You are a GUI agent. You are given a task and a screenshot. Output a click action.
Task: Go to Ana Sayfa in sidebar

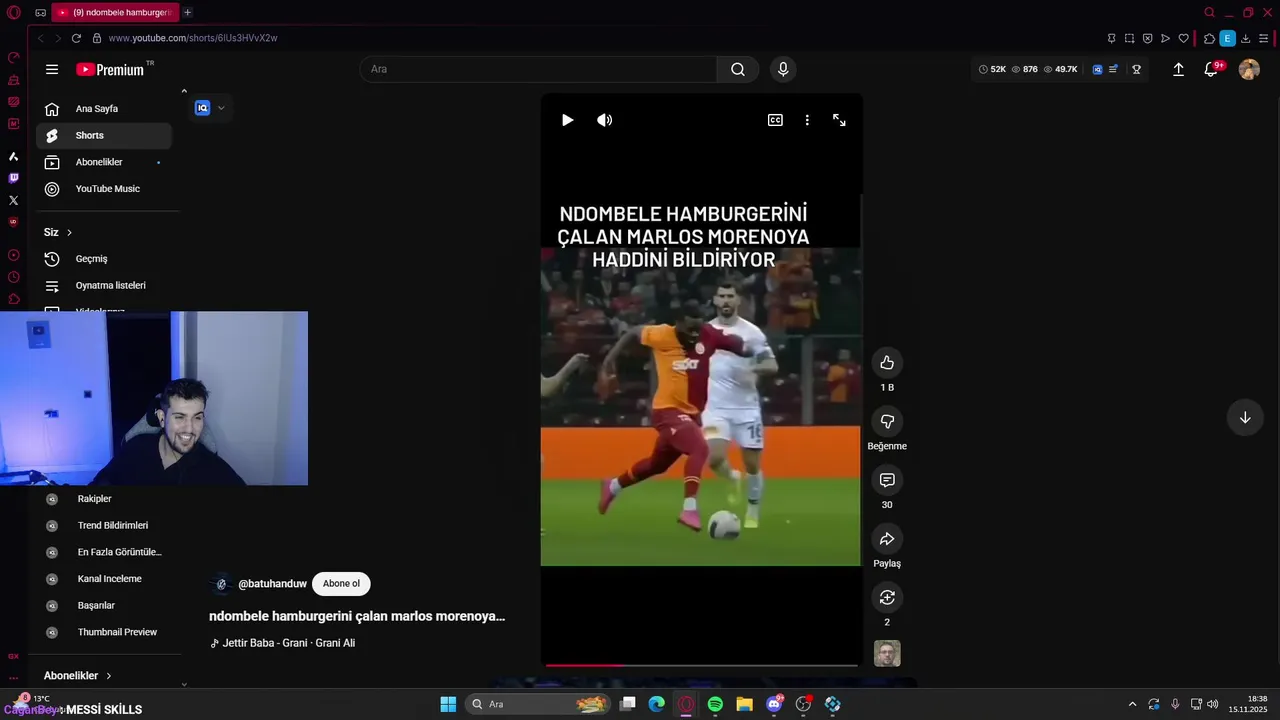point(104,109)
